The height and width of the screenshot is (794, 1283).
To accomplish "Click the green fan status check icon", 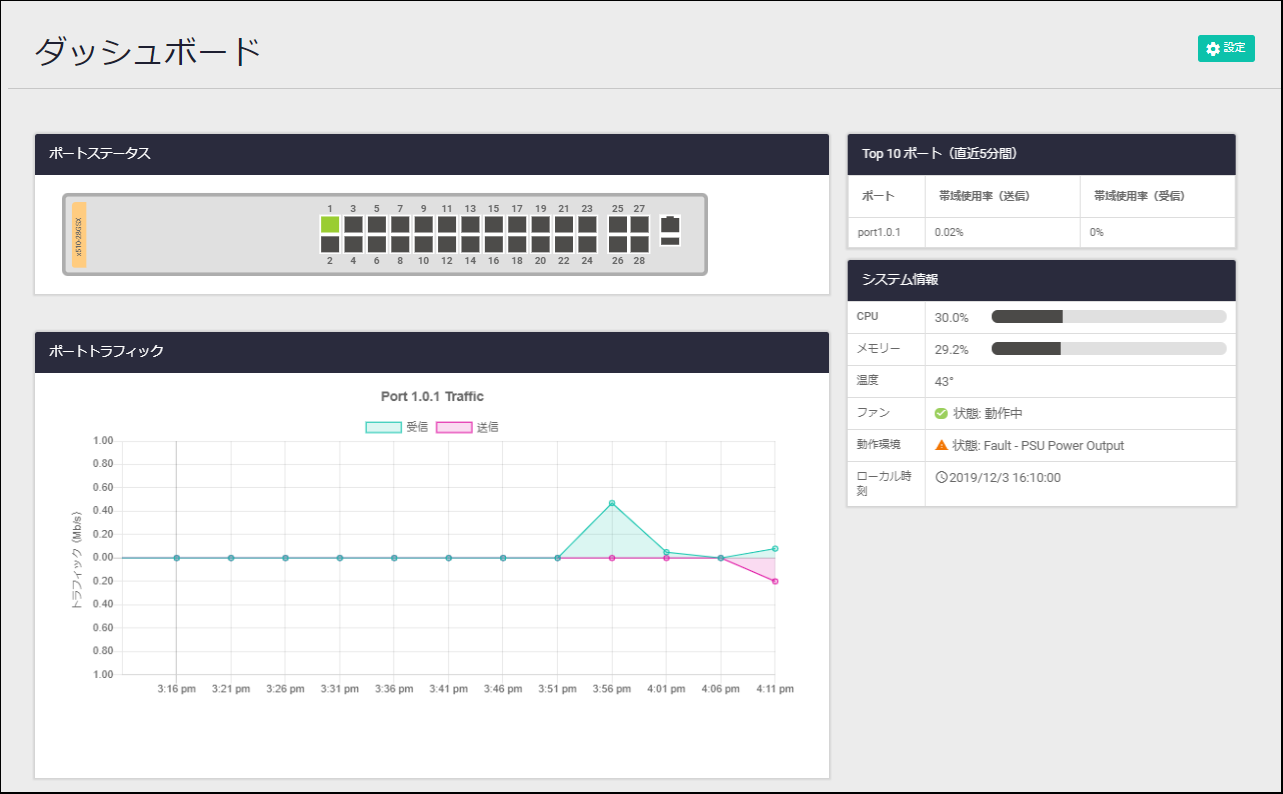I will tap(941, 413).
